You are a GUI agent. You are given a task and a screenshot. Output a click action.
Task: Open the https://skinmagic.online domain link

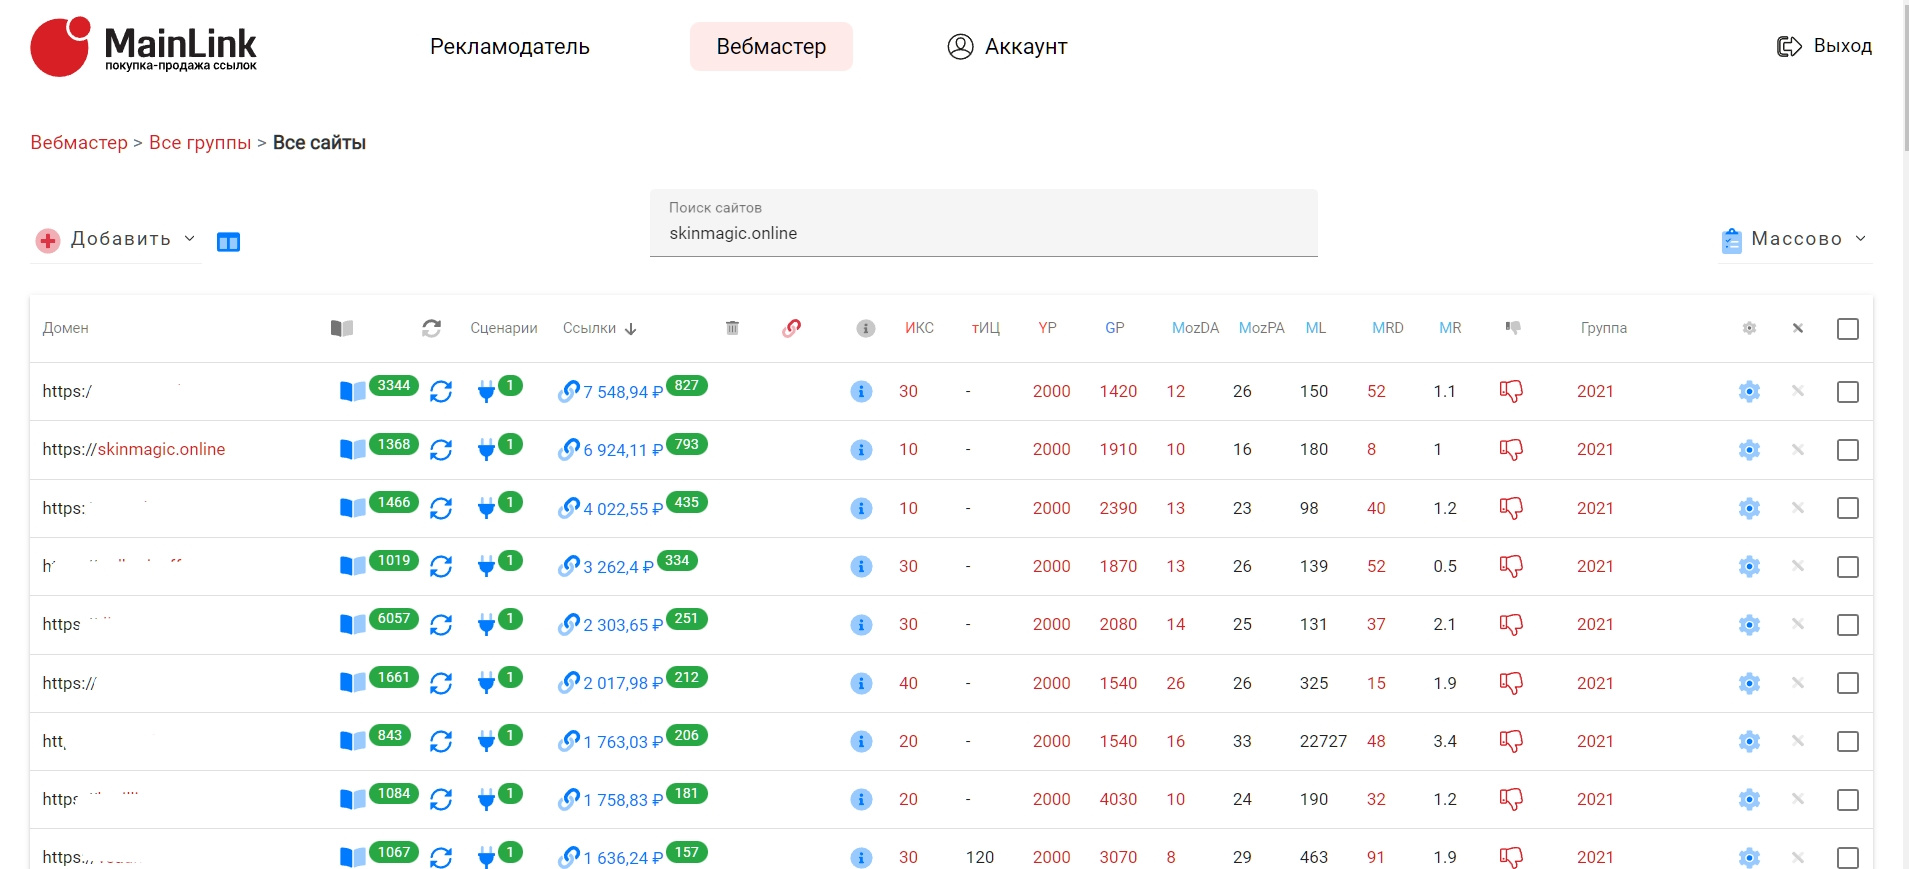point(134,450)
